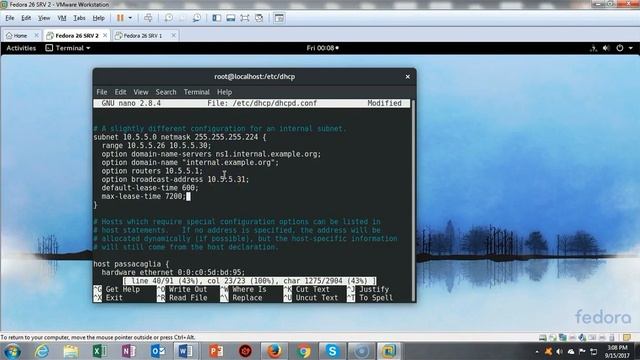Open the terminal Search menu

pos(166,92)
